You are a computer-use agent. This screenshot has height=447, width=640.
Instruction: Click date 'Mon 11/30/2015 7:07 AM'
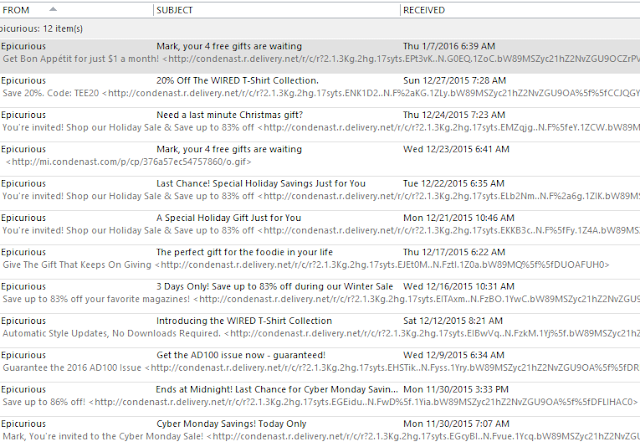[x=456, y=423]
